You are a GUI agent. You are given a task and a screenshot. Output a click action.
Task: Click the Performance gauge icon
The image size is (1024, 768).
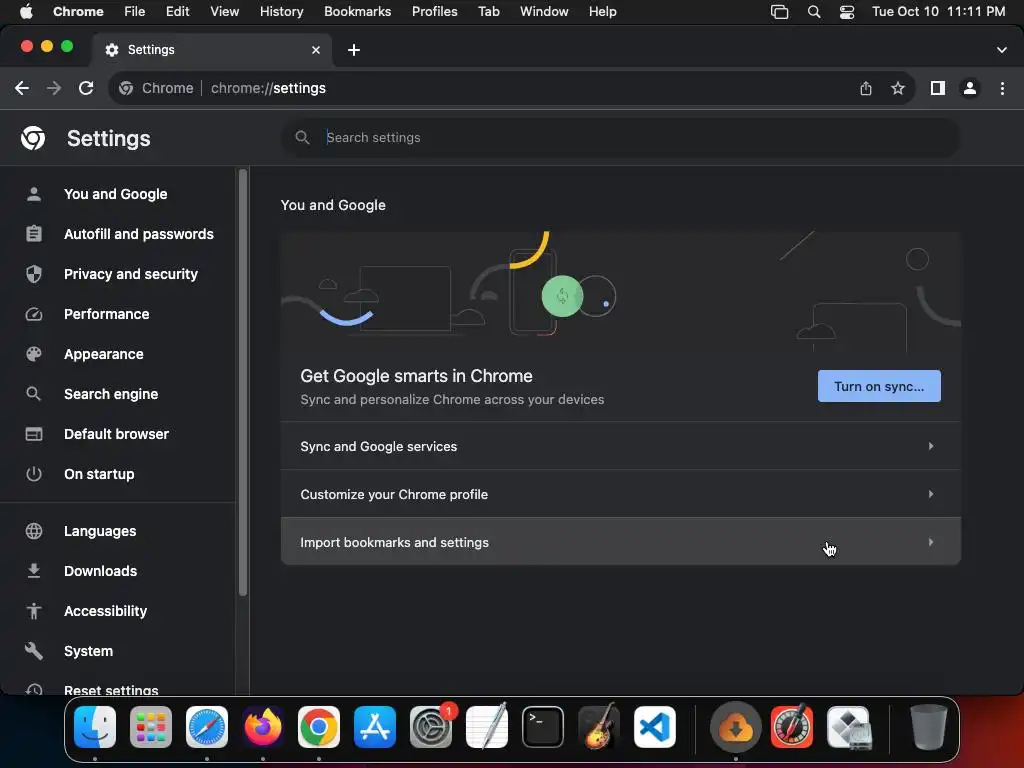pyautogui.click(x=34, y=314)
